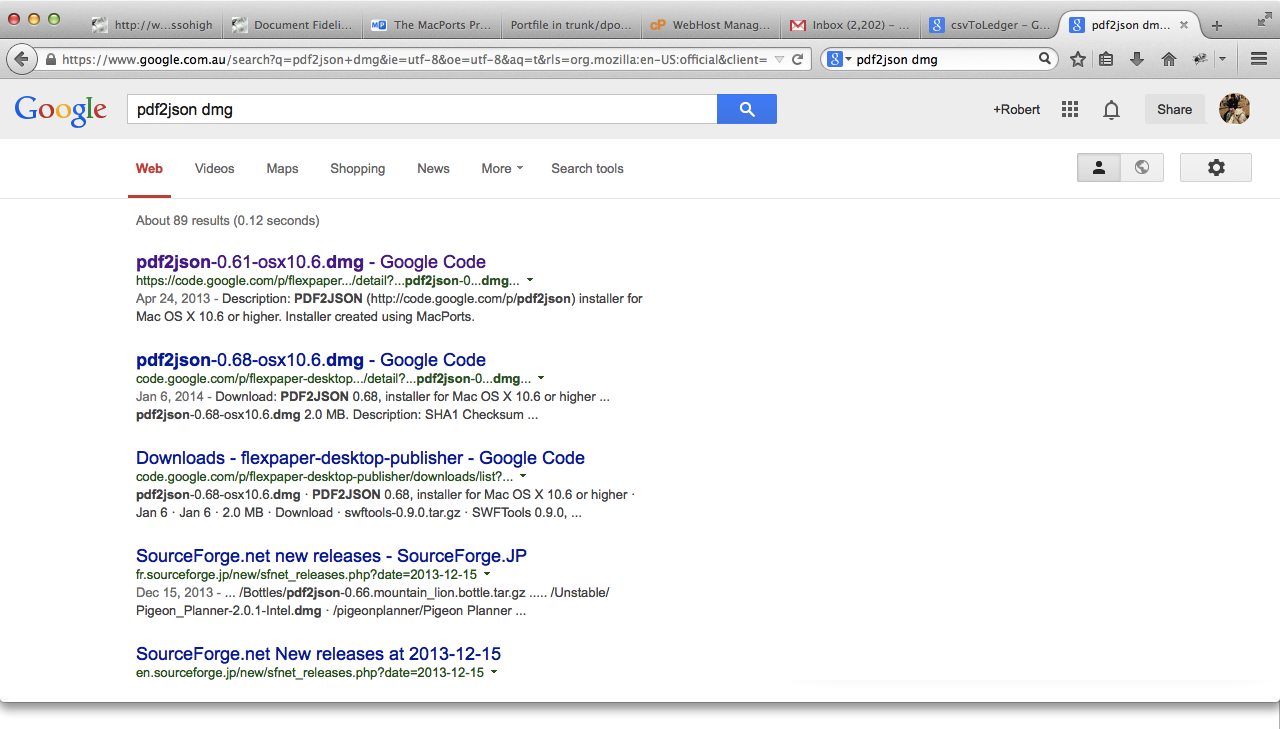Select the News search category
This screenshot has width=1280, height=729.
(433, 168)
